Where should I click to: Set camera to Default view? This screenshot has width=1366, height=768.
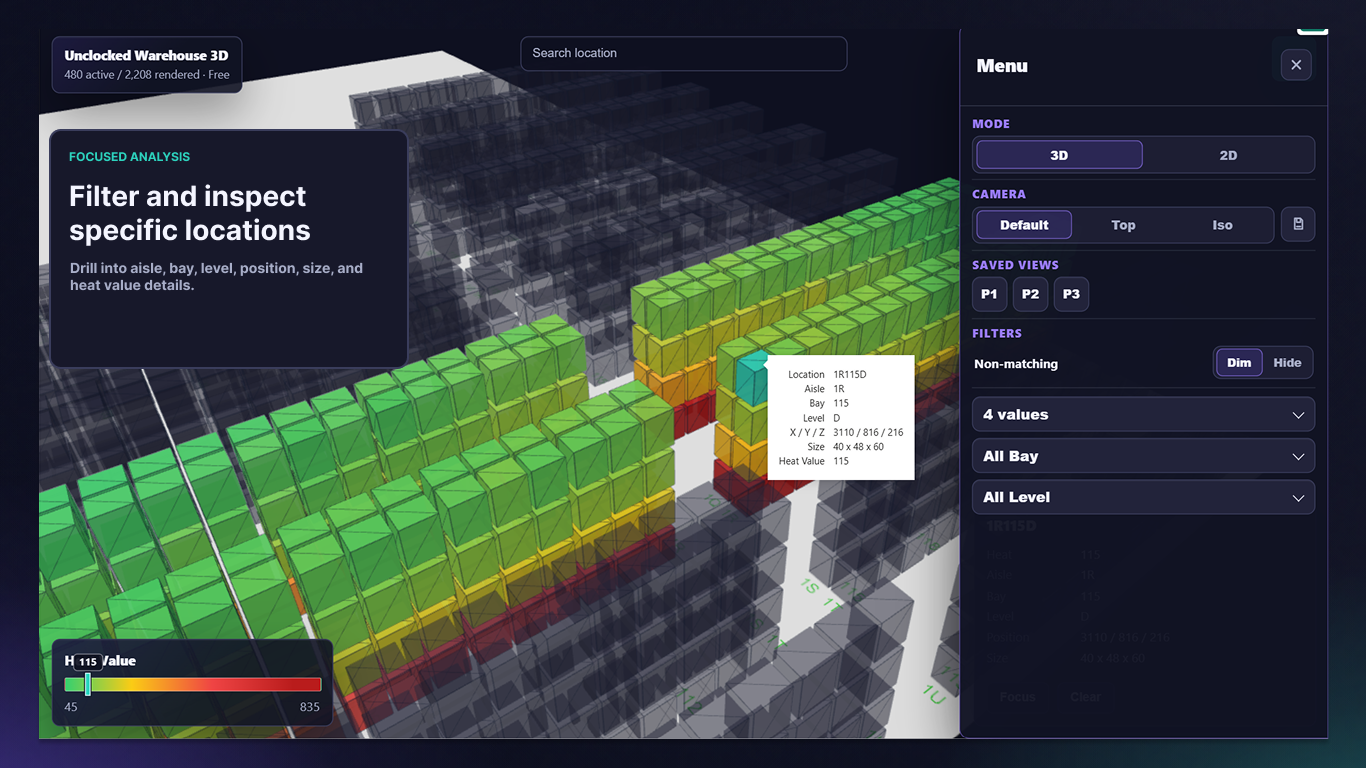click(x=1024, y=225)
